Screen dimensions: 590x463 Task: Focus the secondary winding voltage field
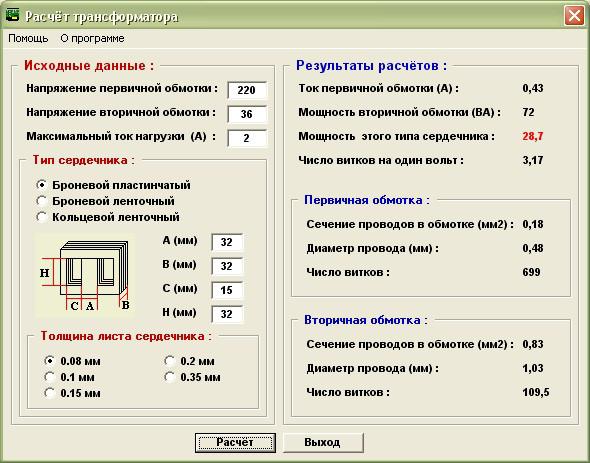(247, 114)
